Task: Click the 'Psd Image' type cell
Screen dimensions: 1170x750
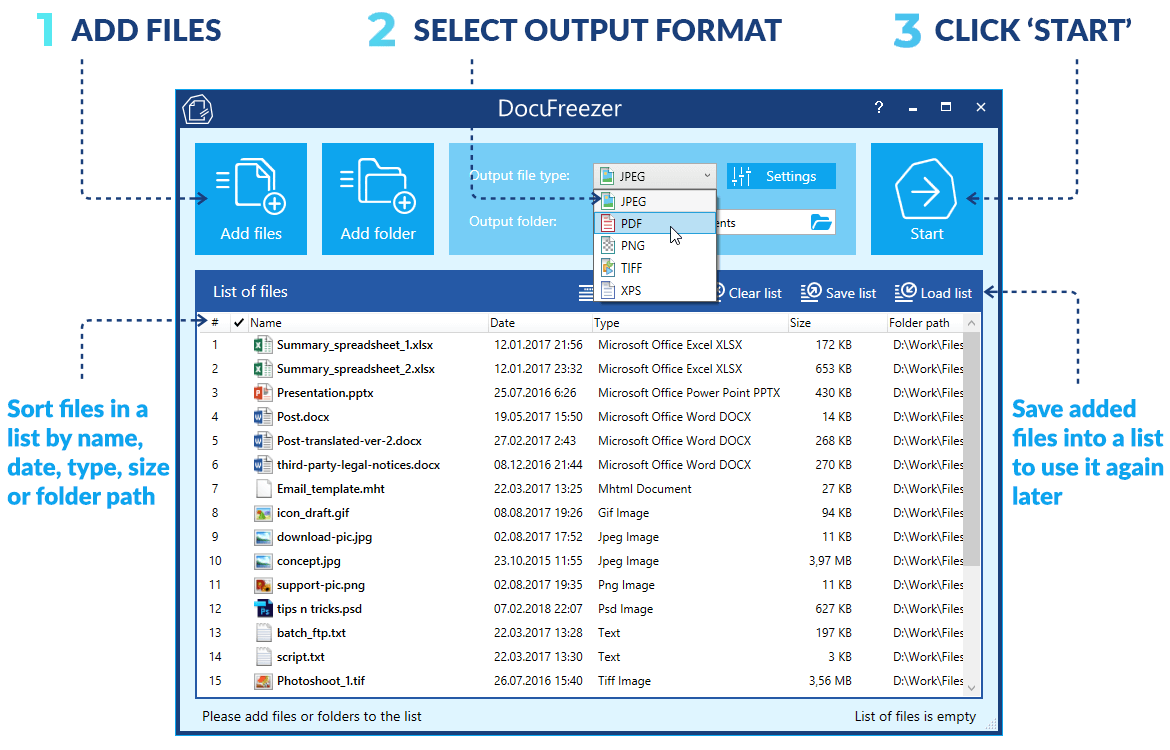Action: [625, 609]
